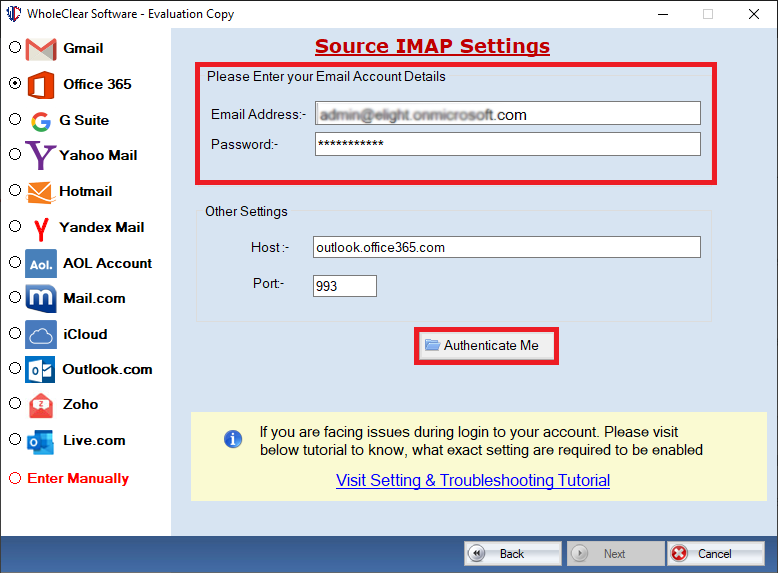Viewport: 778px width, 573px height.
Task: Select the iCloud radio button
Action: coord(15,333)
